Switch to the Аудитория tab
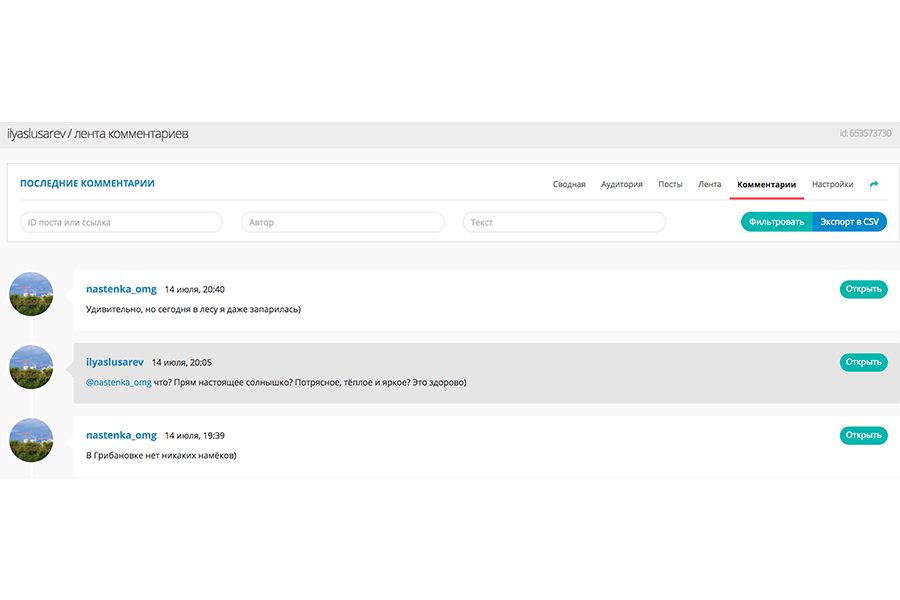Viewport: 900px width, 600px height. click(622, 184)
